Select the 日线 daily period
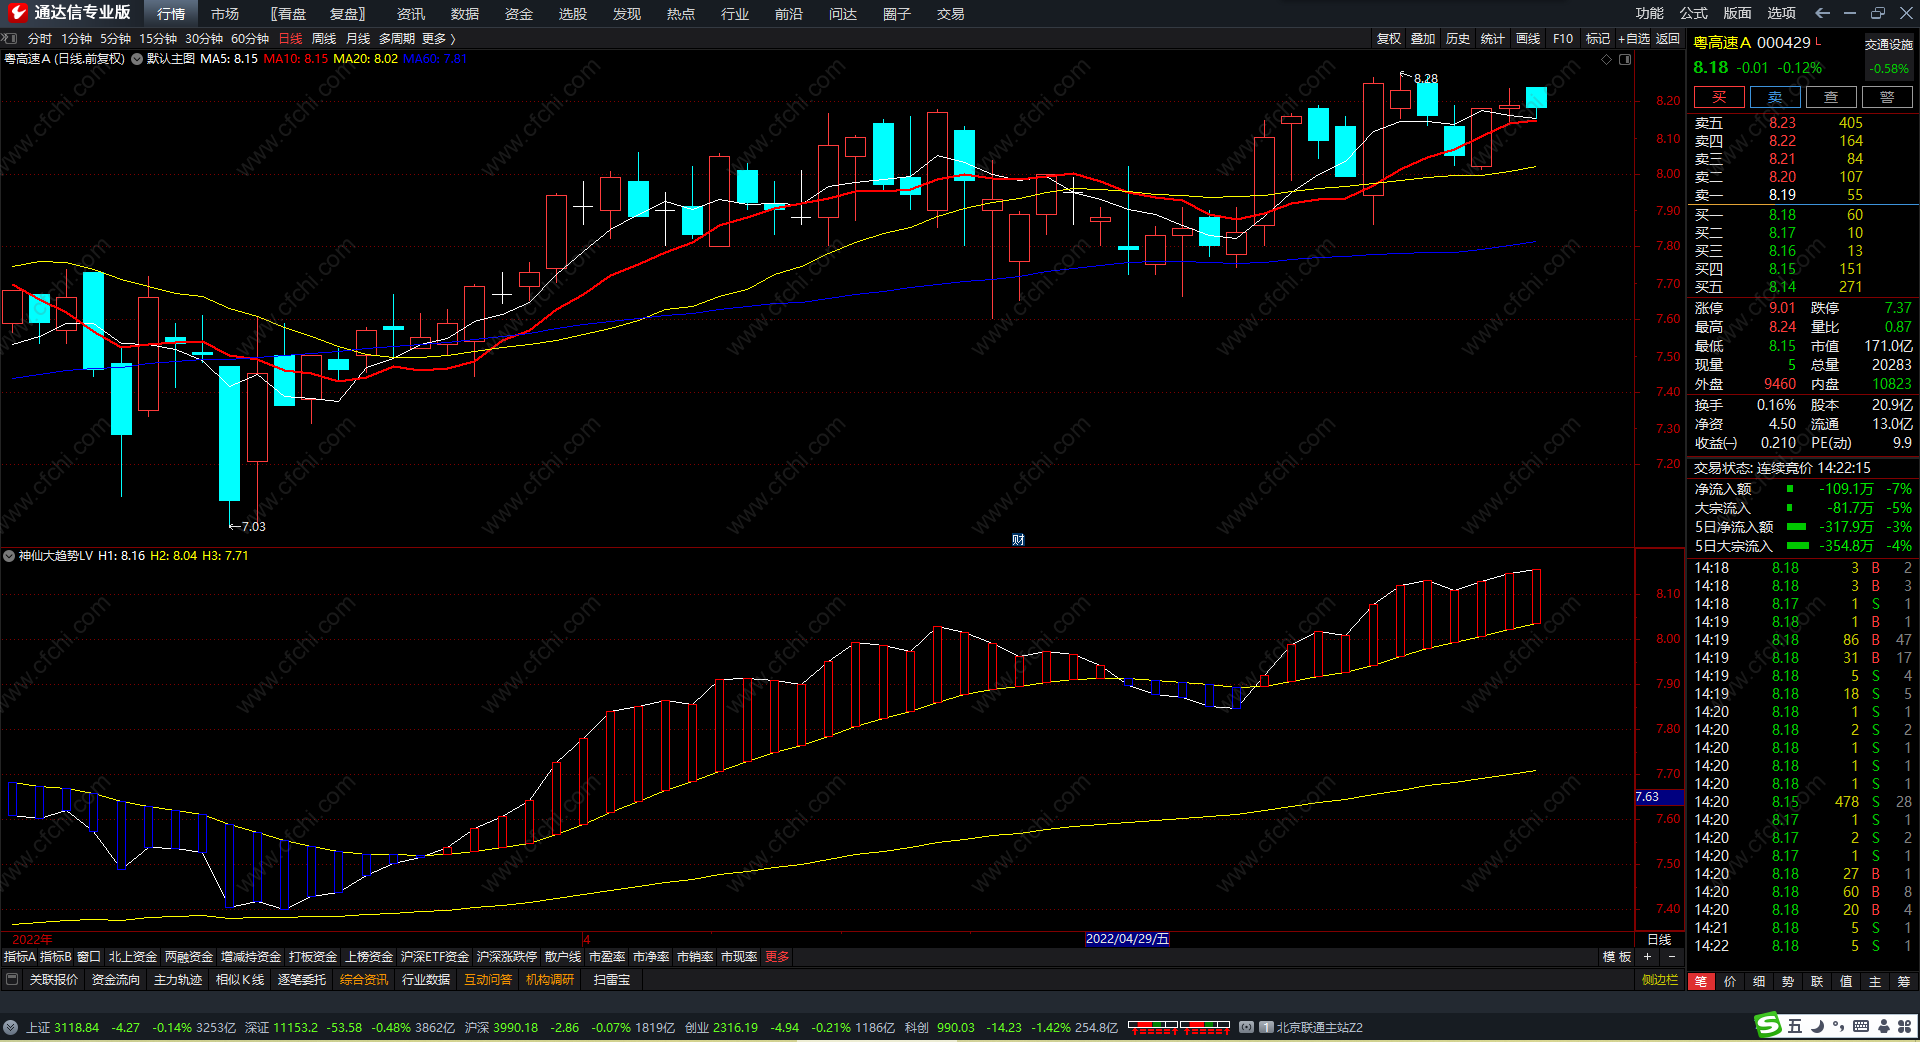1920x1042 pixels. coord(290,39)
